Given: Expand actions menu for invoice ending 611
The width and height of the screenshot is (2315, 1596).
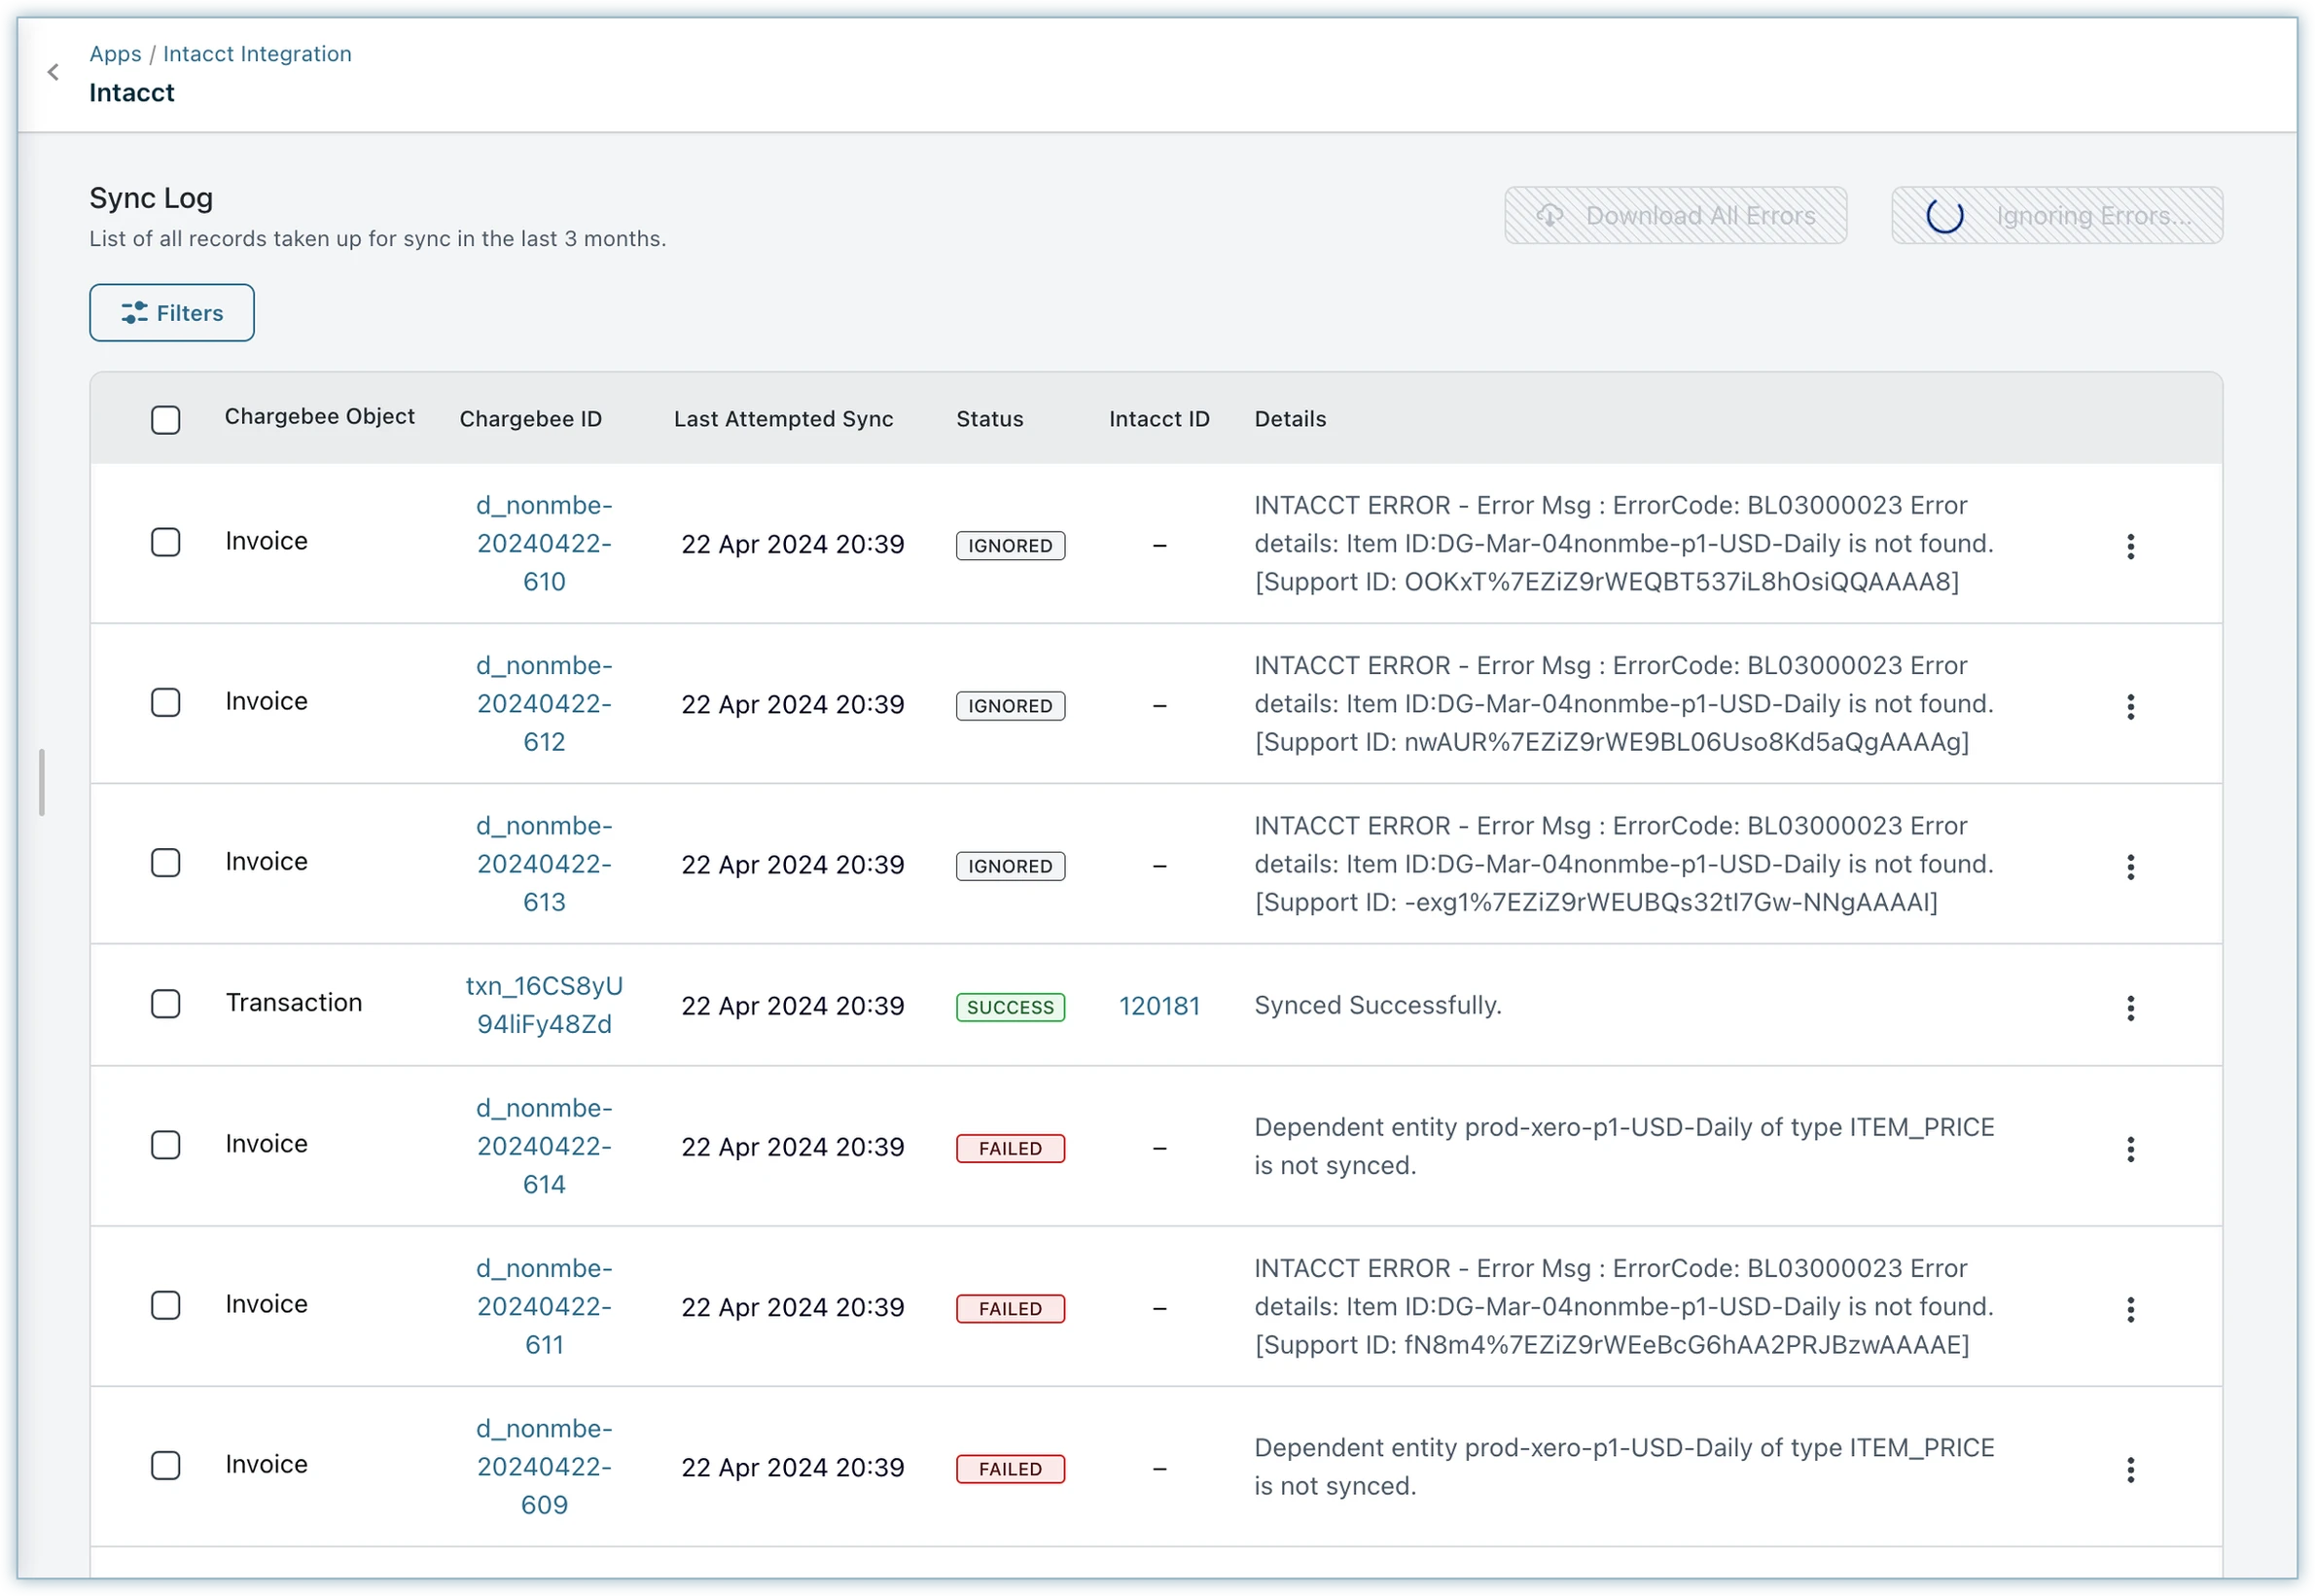Looking at the screenshot, I should (x=2130, y=1309).
